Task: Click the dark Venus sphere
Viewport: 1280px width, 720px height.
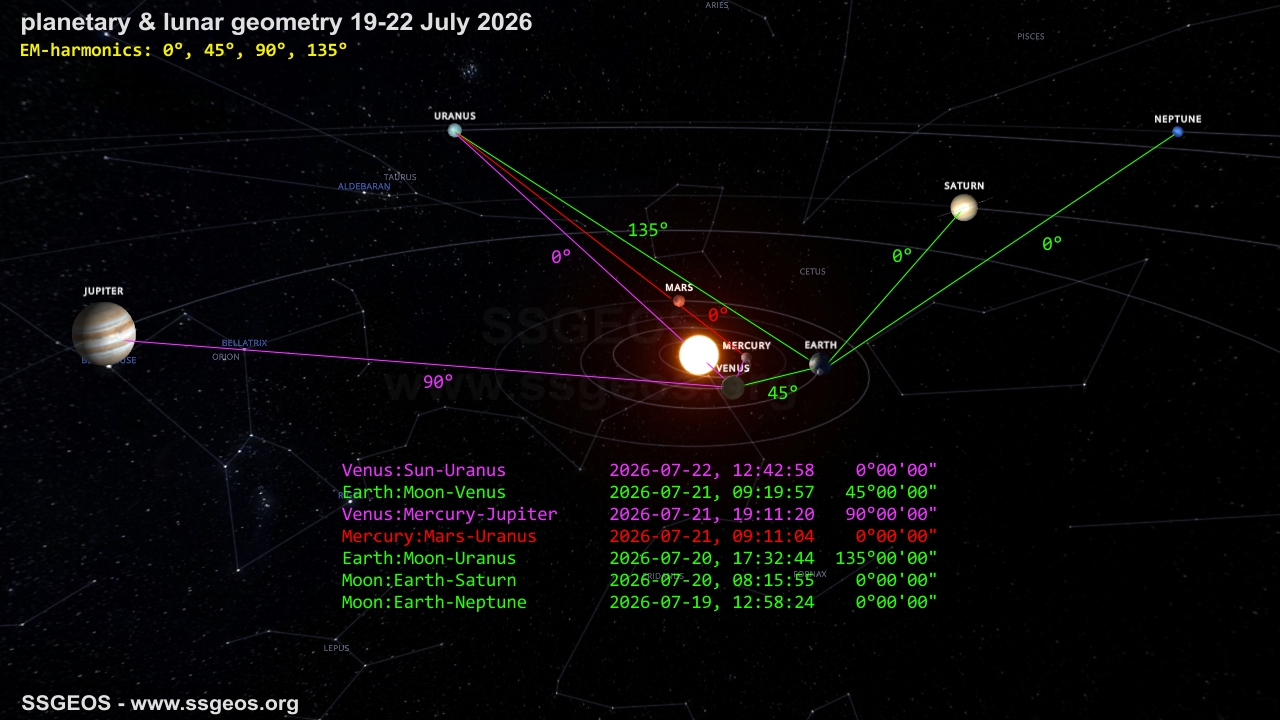Action: [733, 387]
